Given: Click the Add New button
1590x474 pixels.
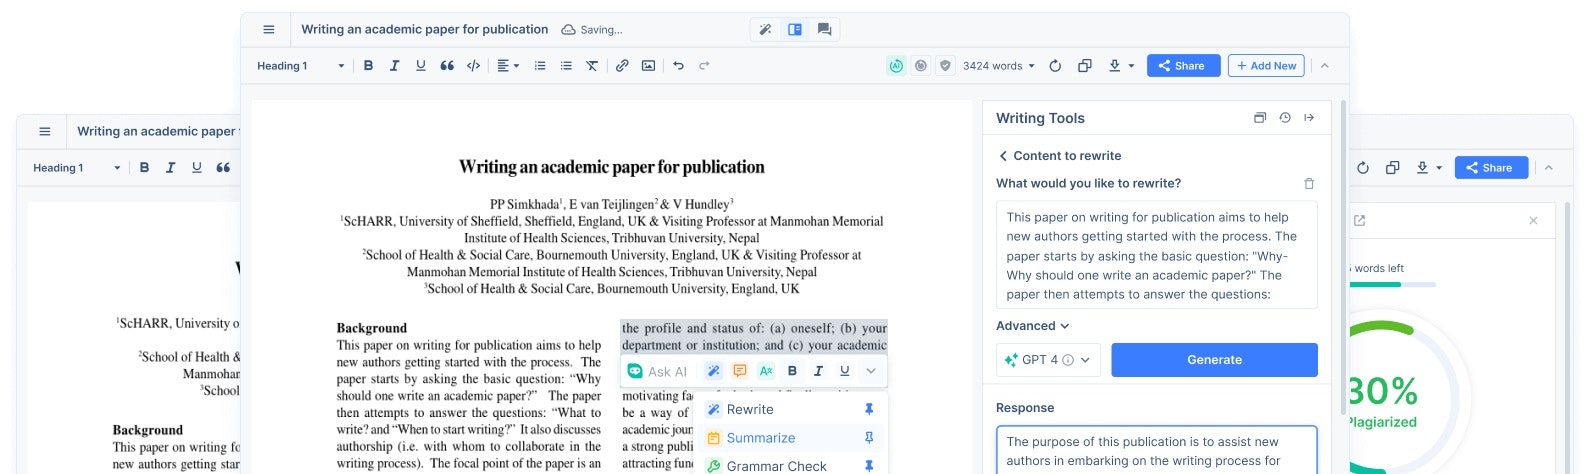Looking at the screenshot, I should click(x=1266, y=66).
